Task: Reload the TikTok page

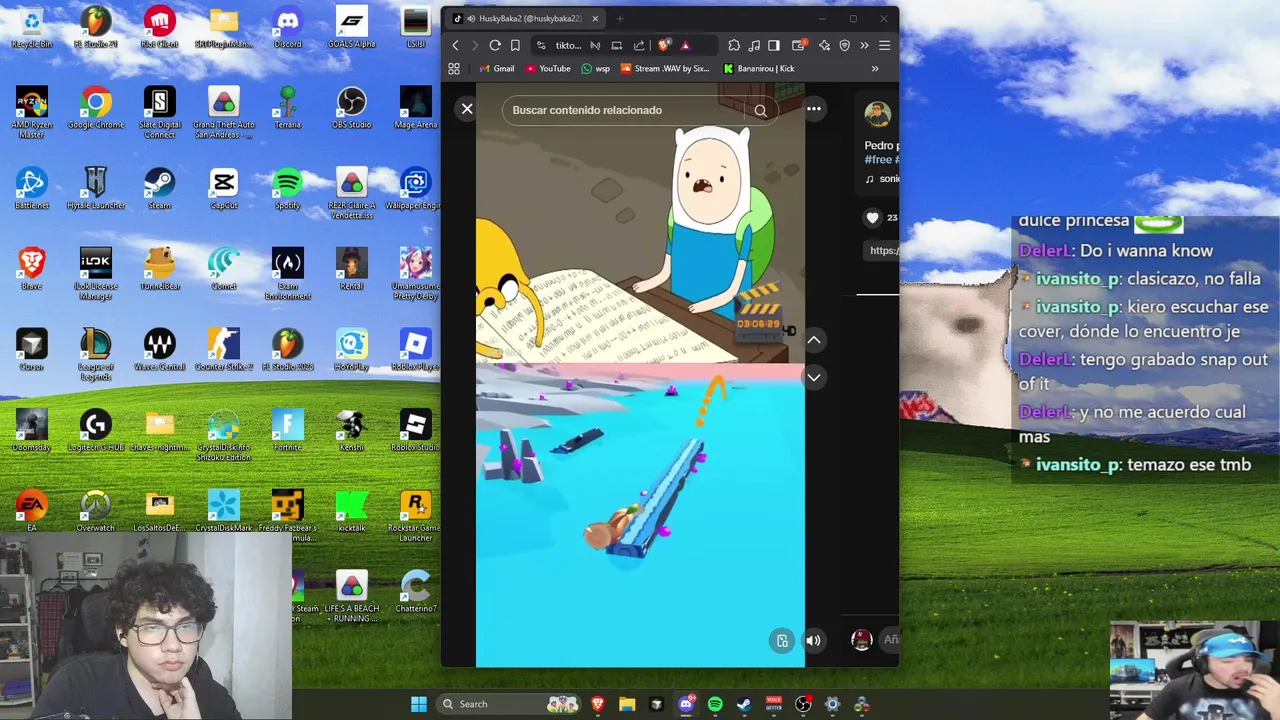Action: [x=495, y=45]
